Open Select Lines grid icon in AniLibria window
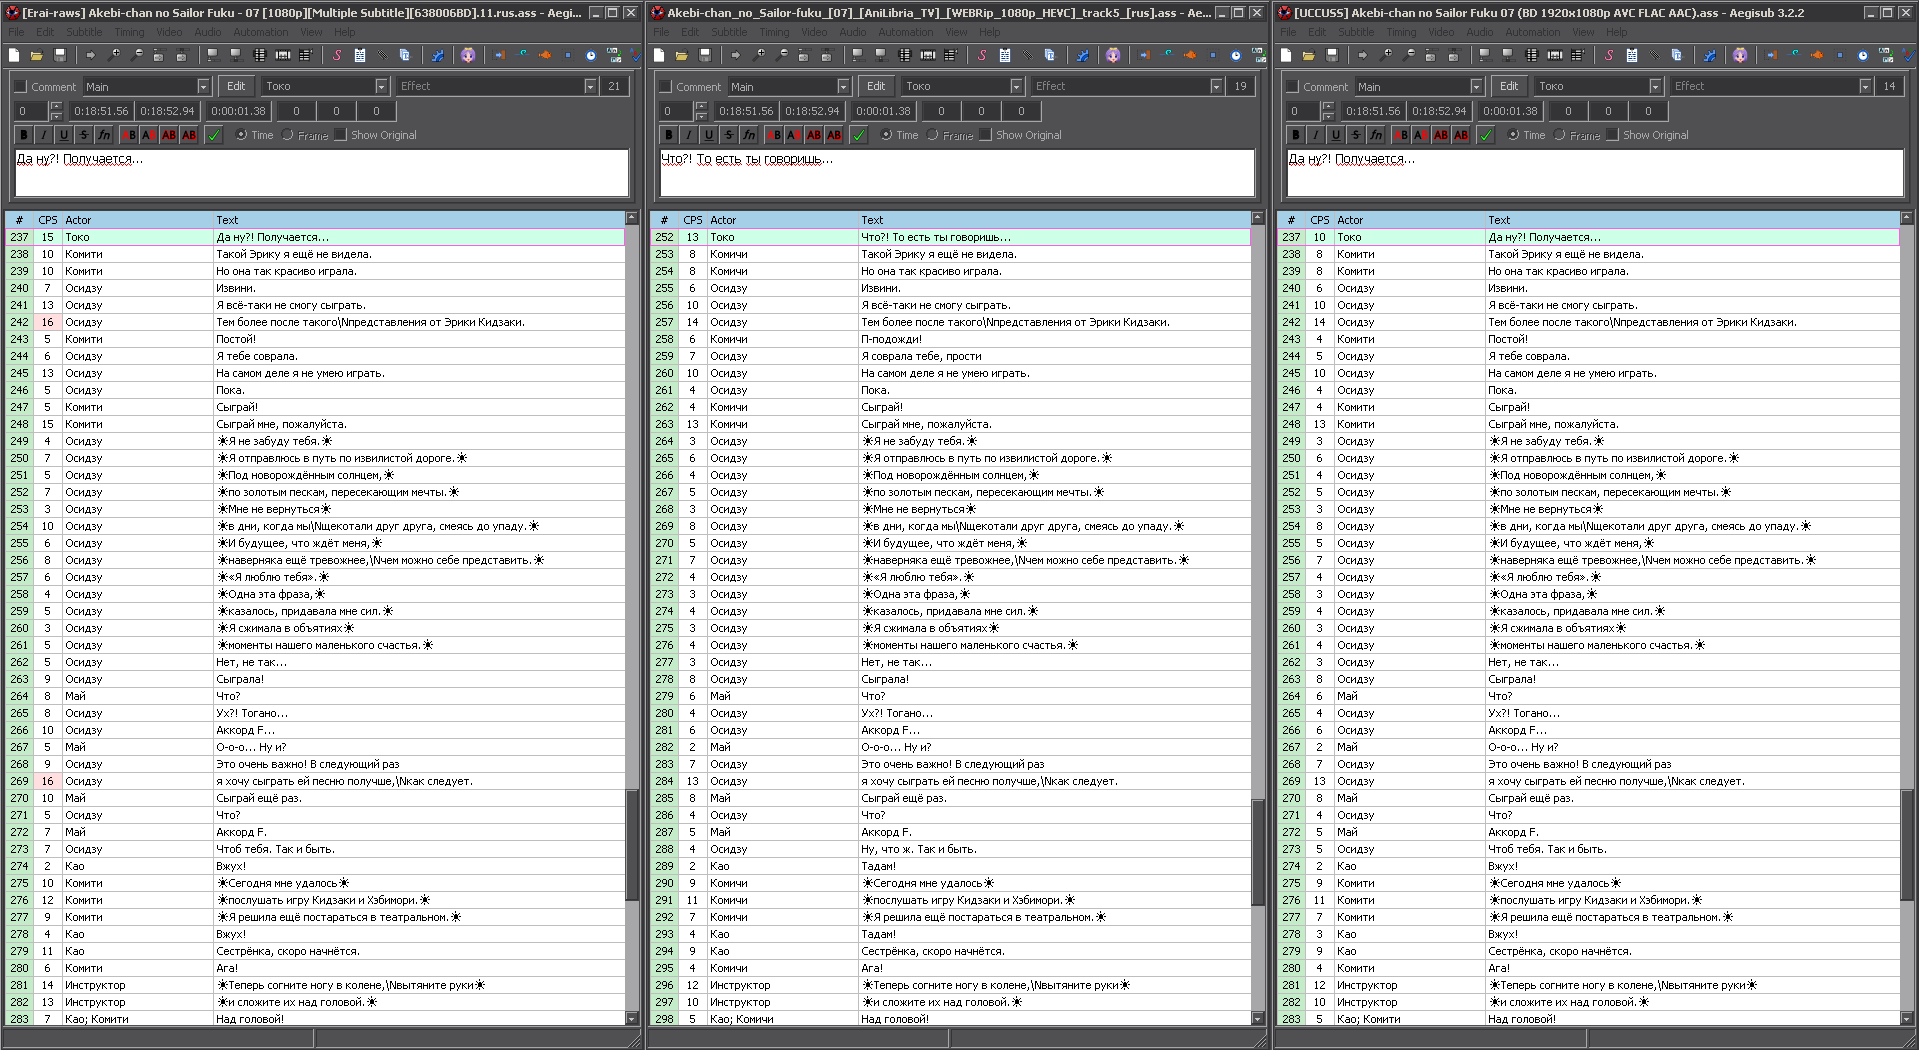 tap(904, 55)
